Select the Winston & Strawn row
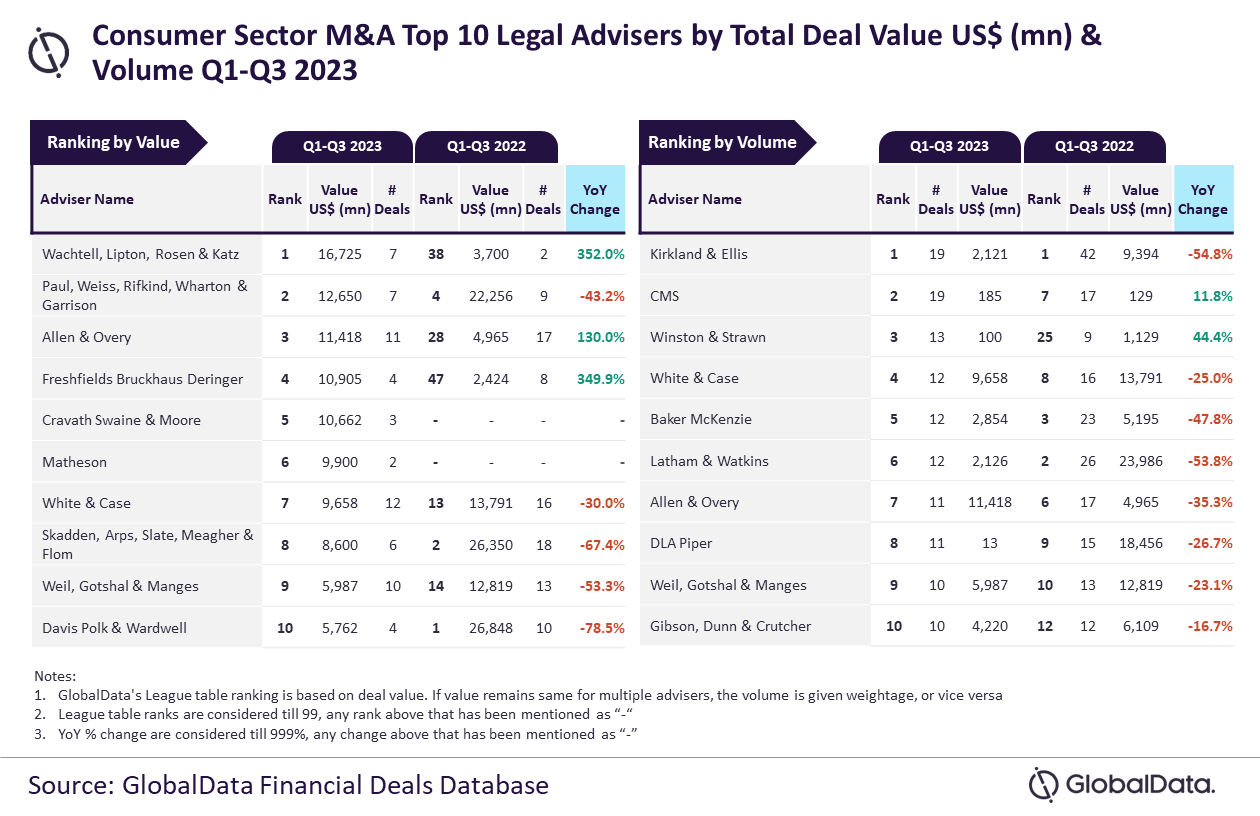The width and height of the screenshot is (1260, 816). (x=938, y=337)
